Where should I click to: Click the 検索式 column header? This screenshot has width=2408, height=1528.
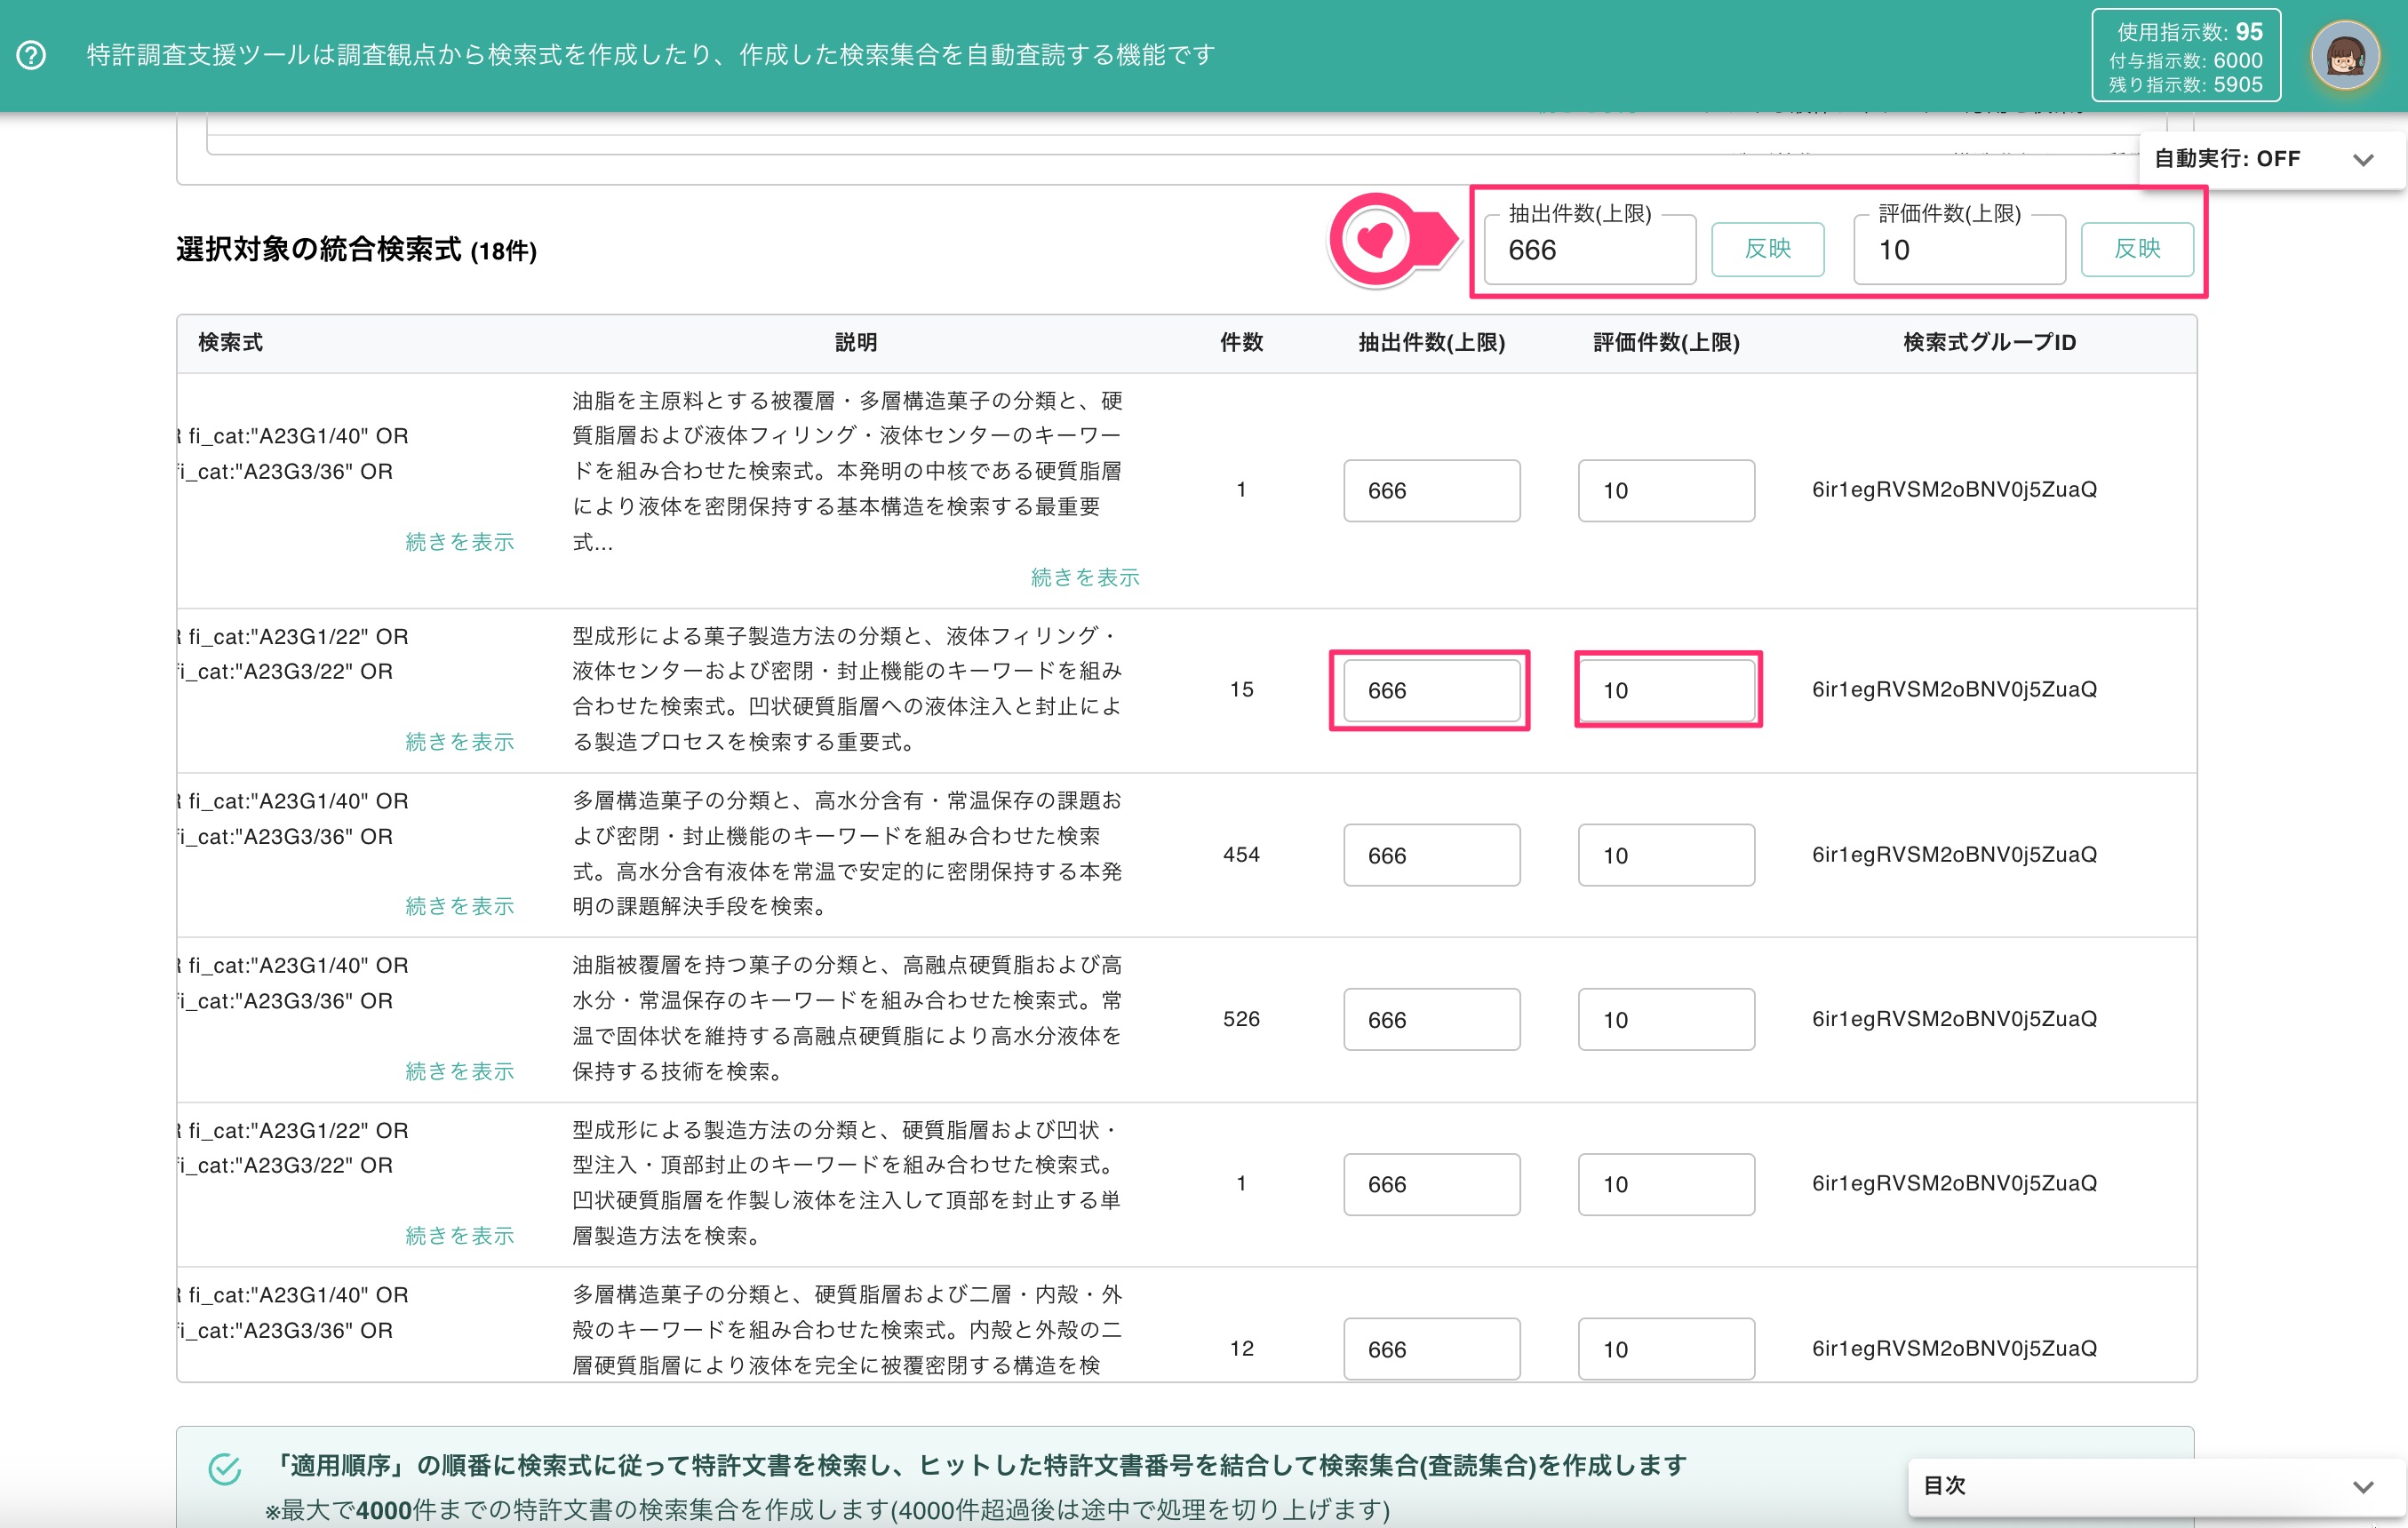[230, 343]
